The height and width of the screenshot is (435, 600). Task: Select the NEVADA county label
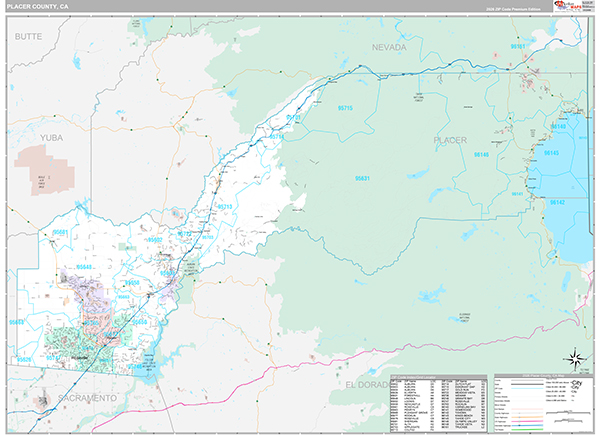click(x=389, y=47)
